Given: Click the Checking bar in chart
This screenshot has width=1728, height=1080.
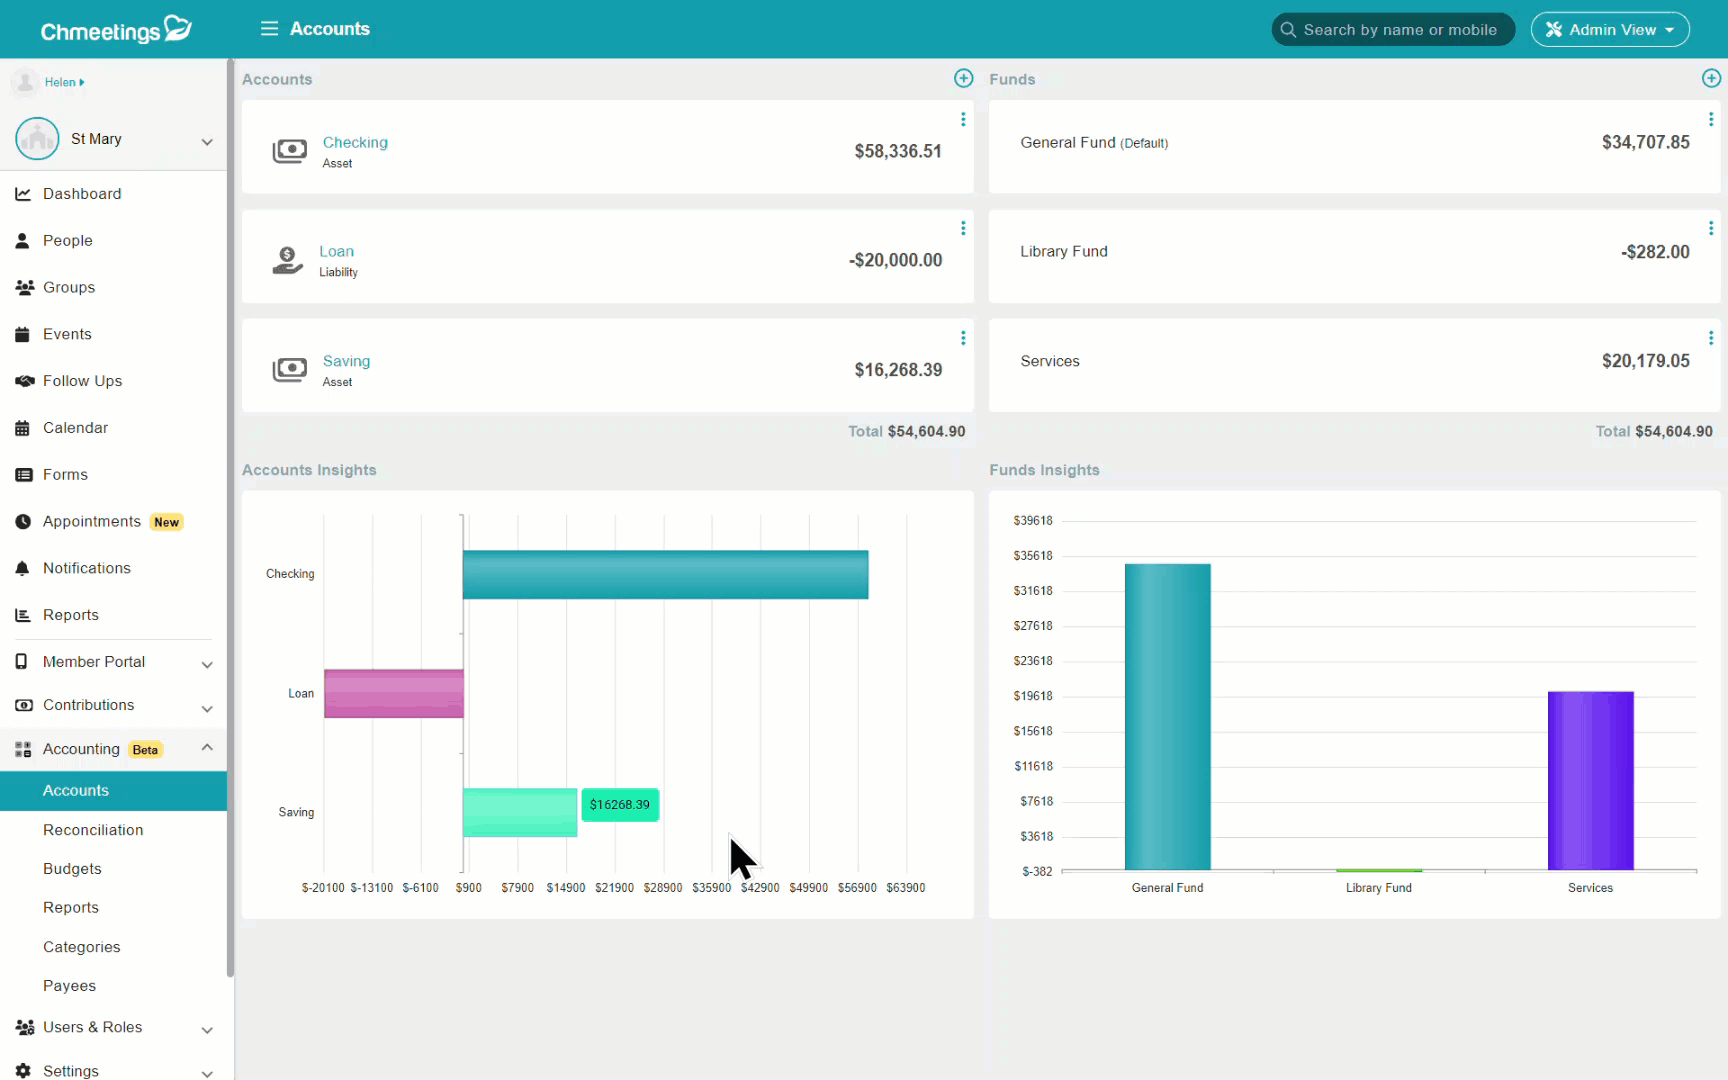Looking at the screenshot, I should coord(666,575).
